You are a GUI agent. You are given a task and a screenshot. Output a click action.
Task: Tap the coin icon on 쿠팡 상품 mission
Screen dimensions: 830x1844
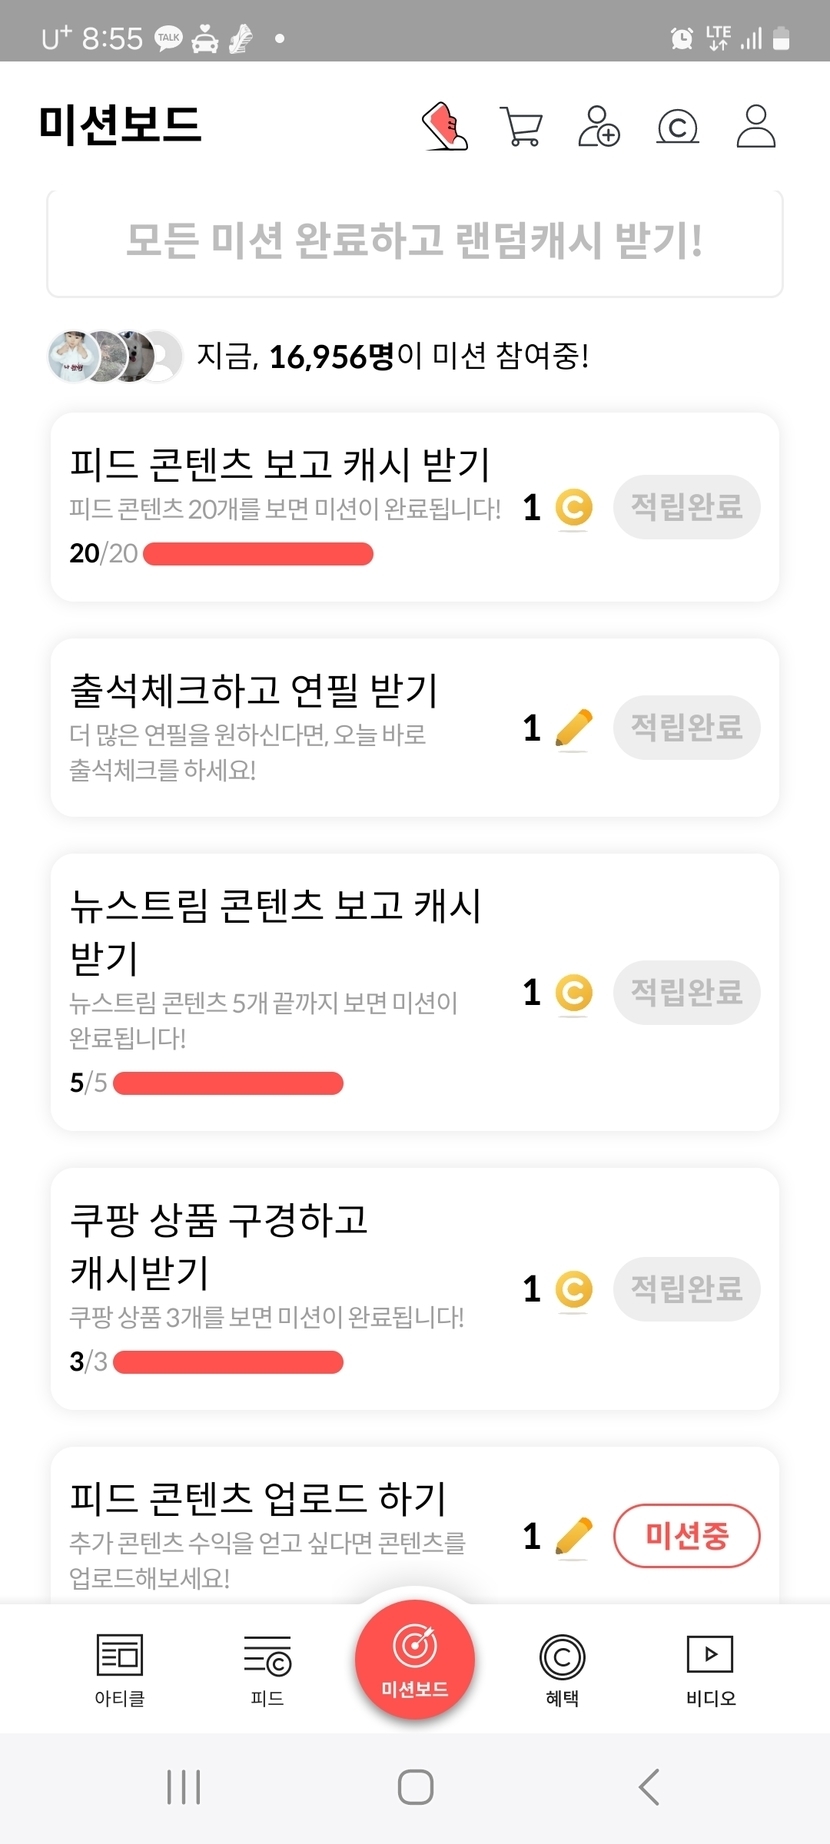click(x=573, y=1289)
